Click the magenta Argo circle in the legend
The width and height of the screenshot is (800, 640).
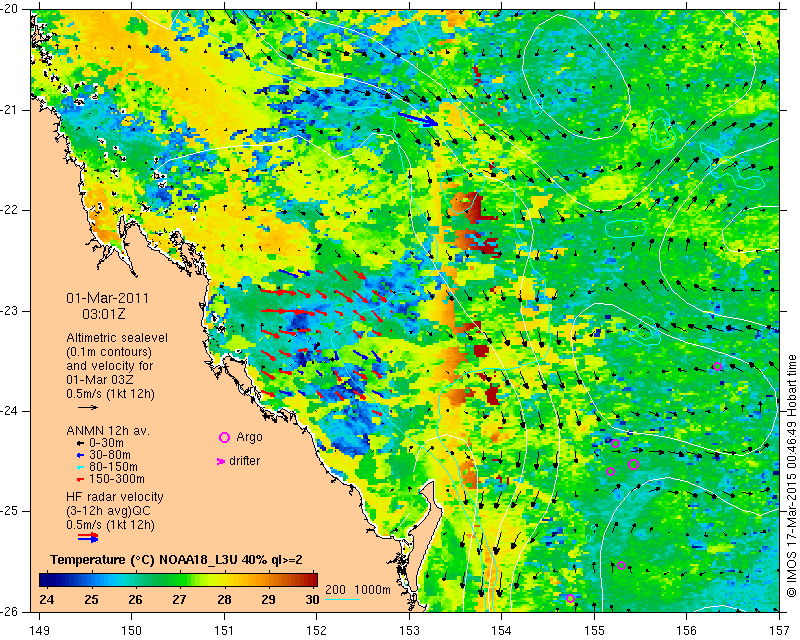click(224, 437)
